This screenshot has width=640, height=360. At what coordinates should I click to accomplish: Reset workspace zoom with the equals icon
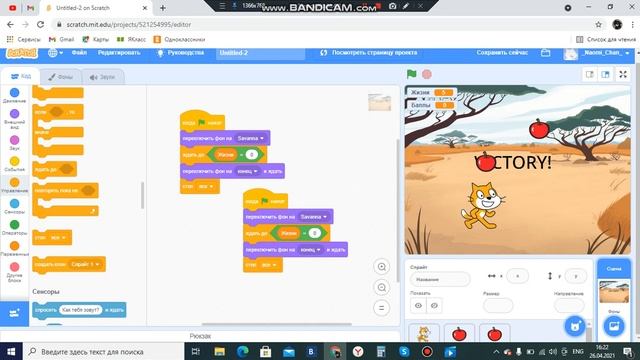(382, 308)
